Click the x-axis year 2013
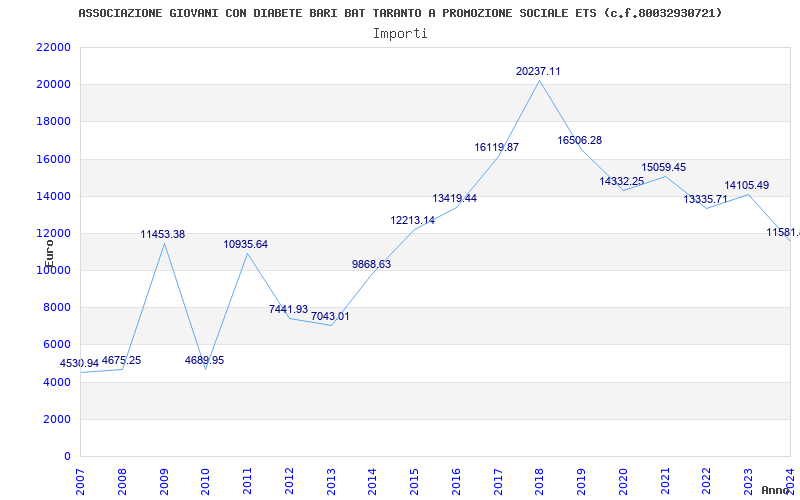 pyautogui.click(x=331, y=481)
